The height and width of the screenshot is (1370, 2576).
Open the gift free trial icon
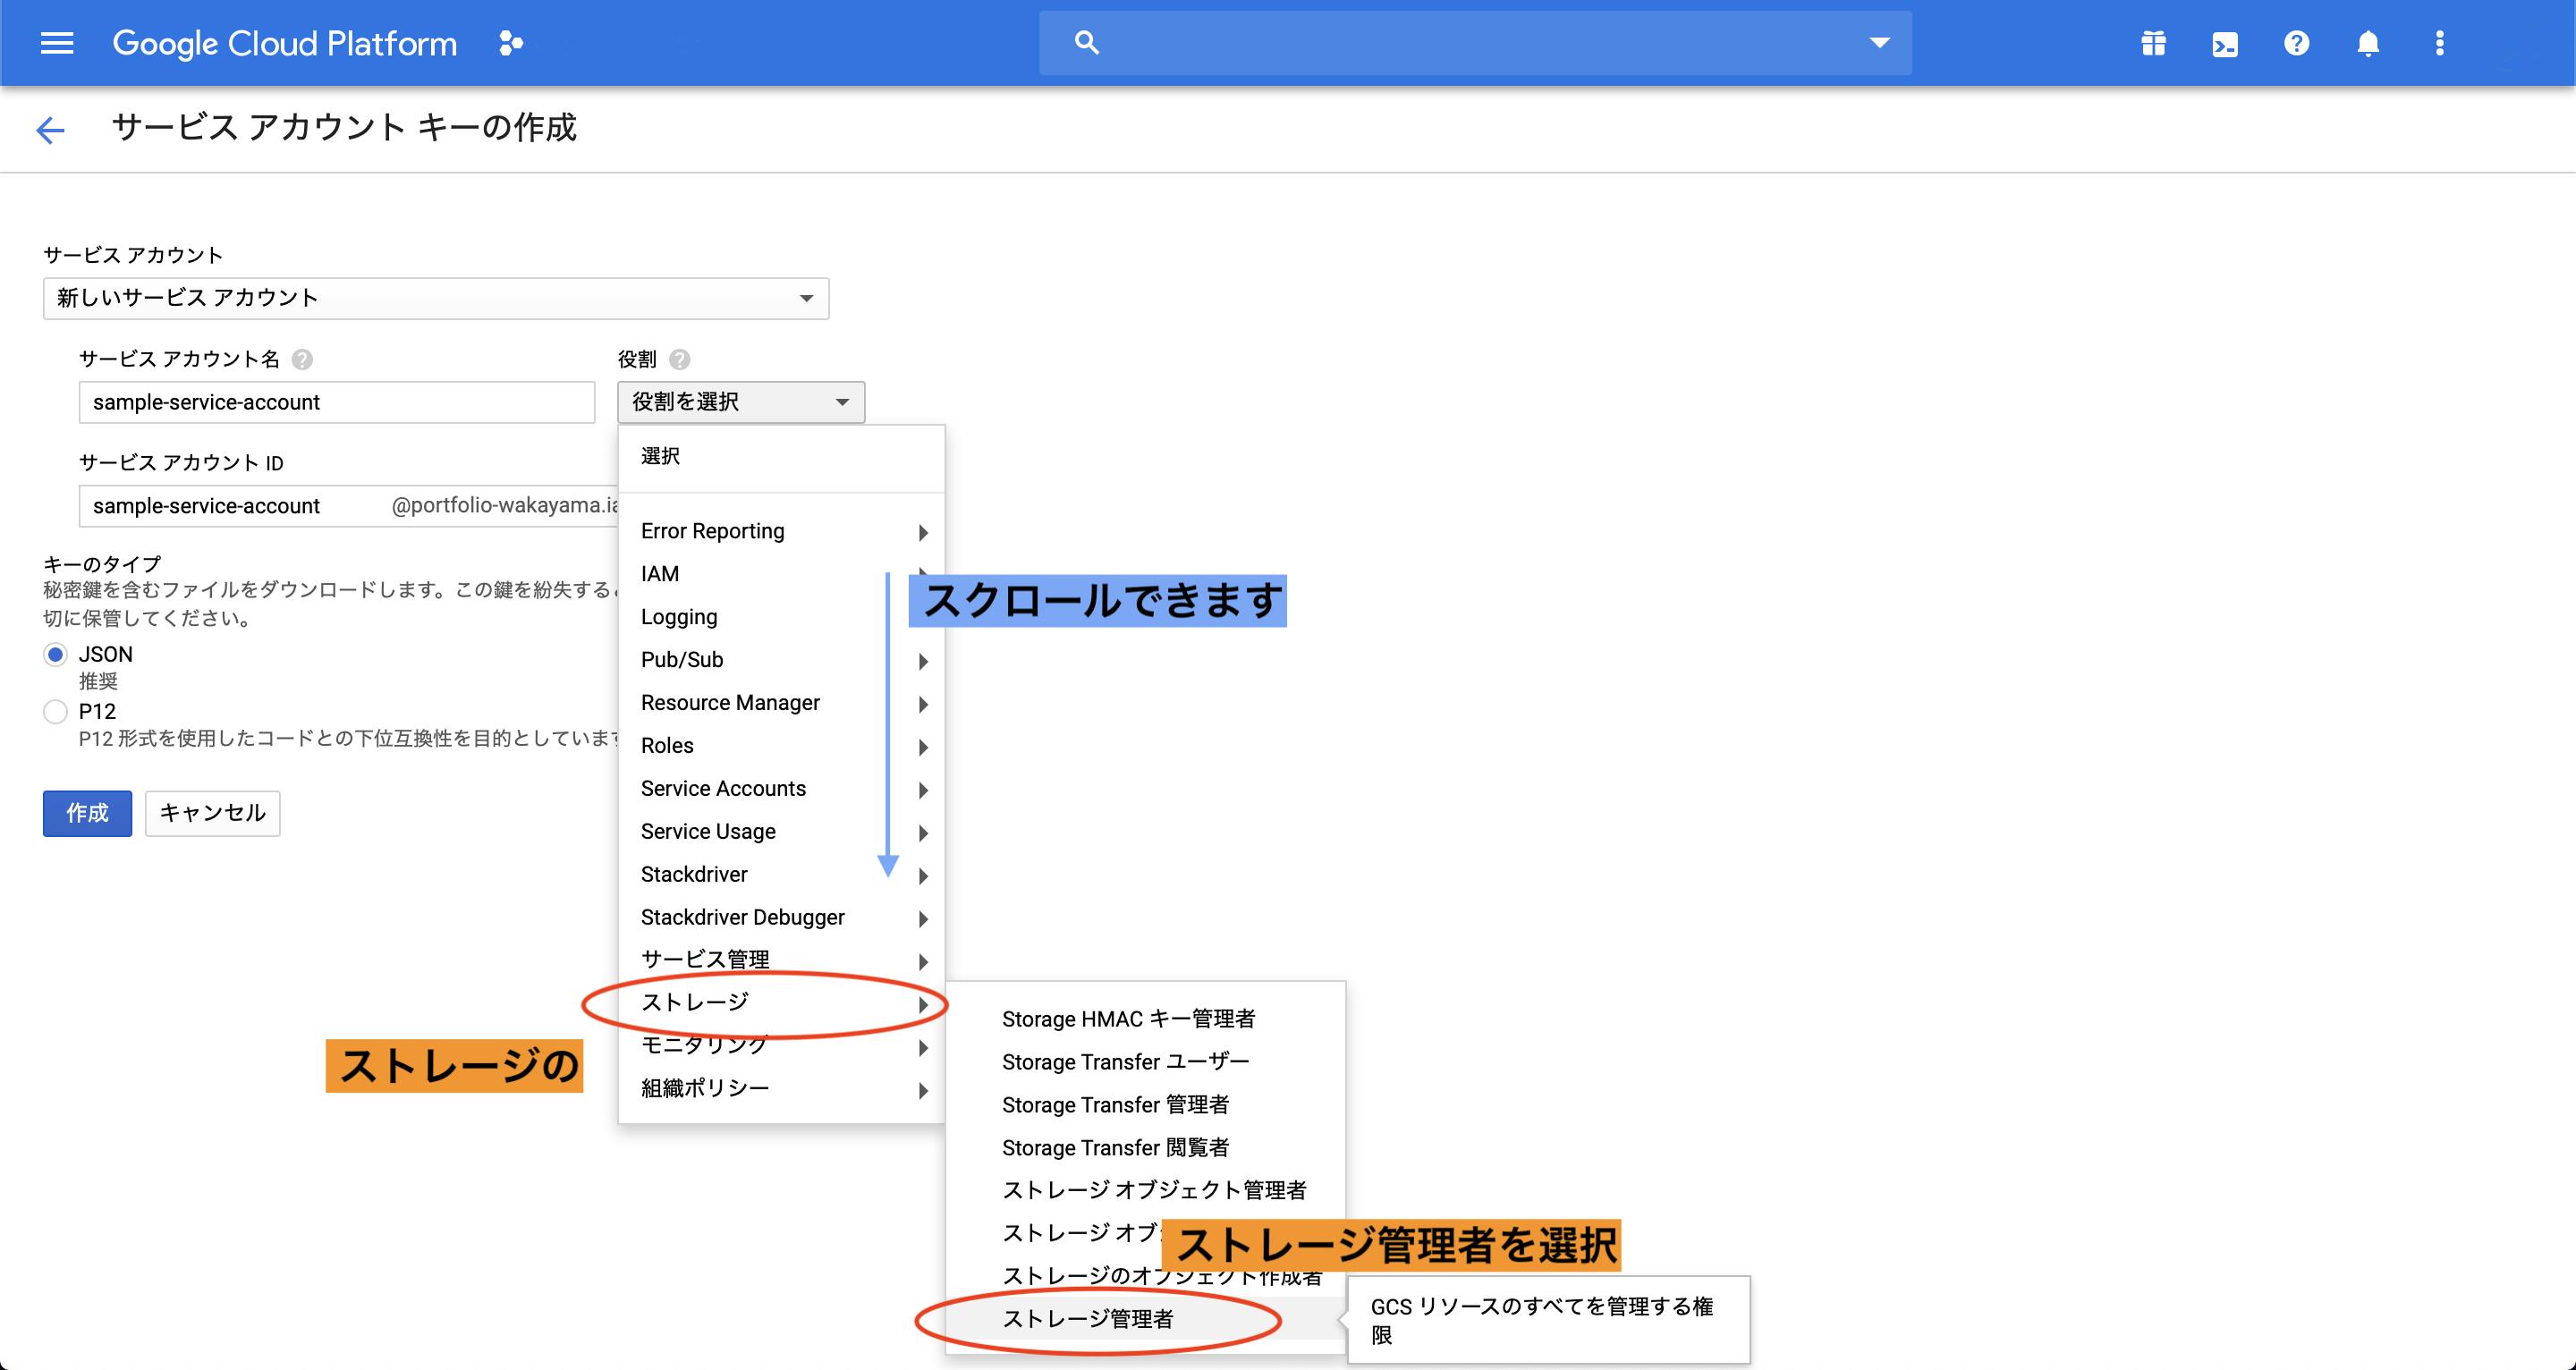pos(2153,43)
